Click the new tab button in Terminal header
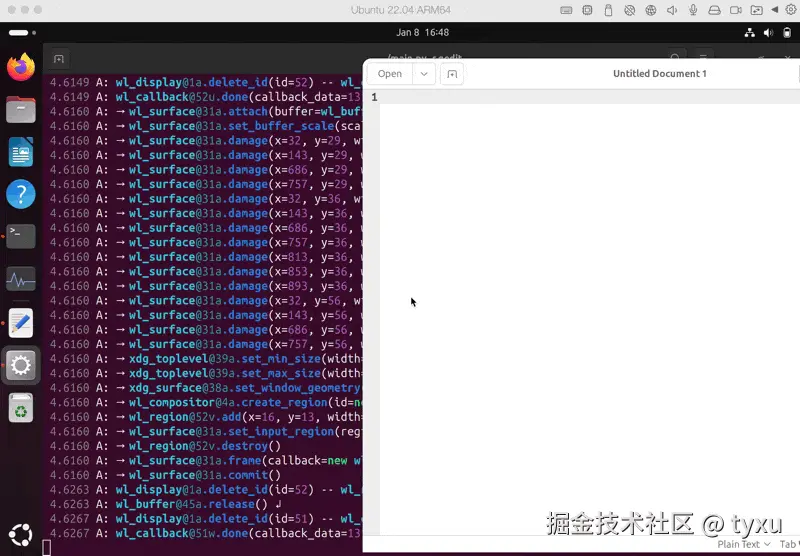 point(59,59)
